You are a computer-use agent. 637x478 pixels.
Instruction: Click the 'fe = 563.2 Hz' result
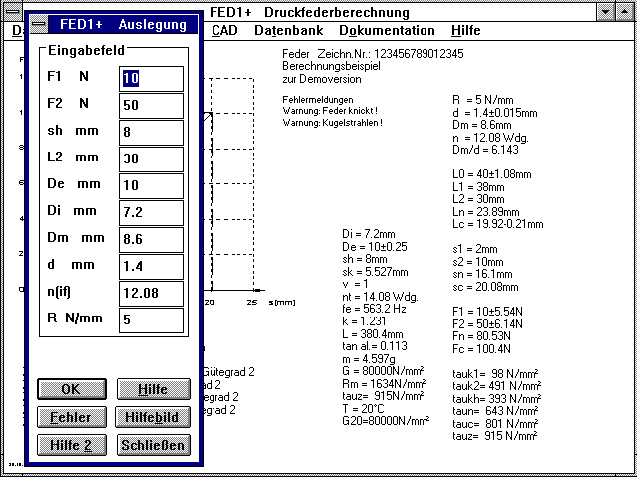(x=375, y=309)
